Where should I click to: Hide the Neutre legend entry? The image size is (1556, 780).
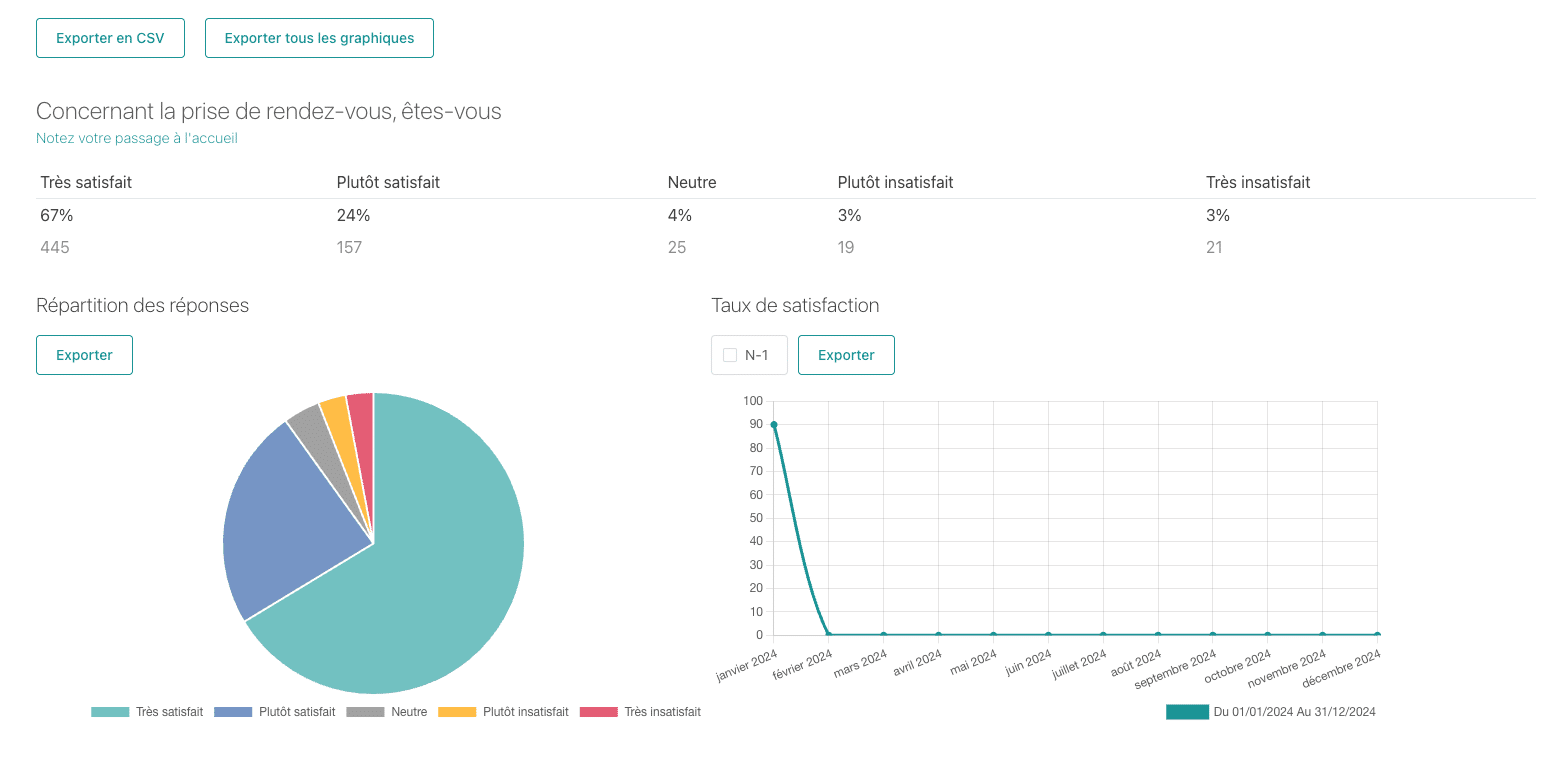click(365, 712)
